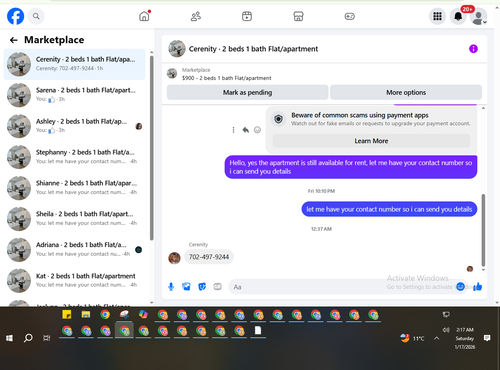Click the conversation list scrollbar
The image size is (500, 370).
152,148
